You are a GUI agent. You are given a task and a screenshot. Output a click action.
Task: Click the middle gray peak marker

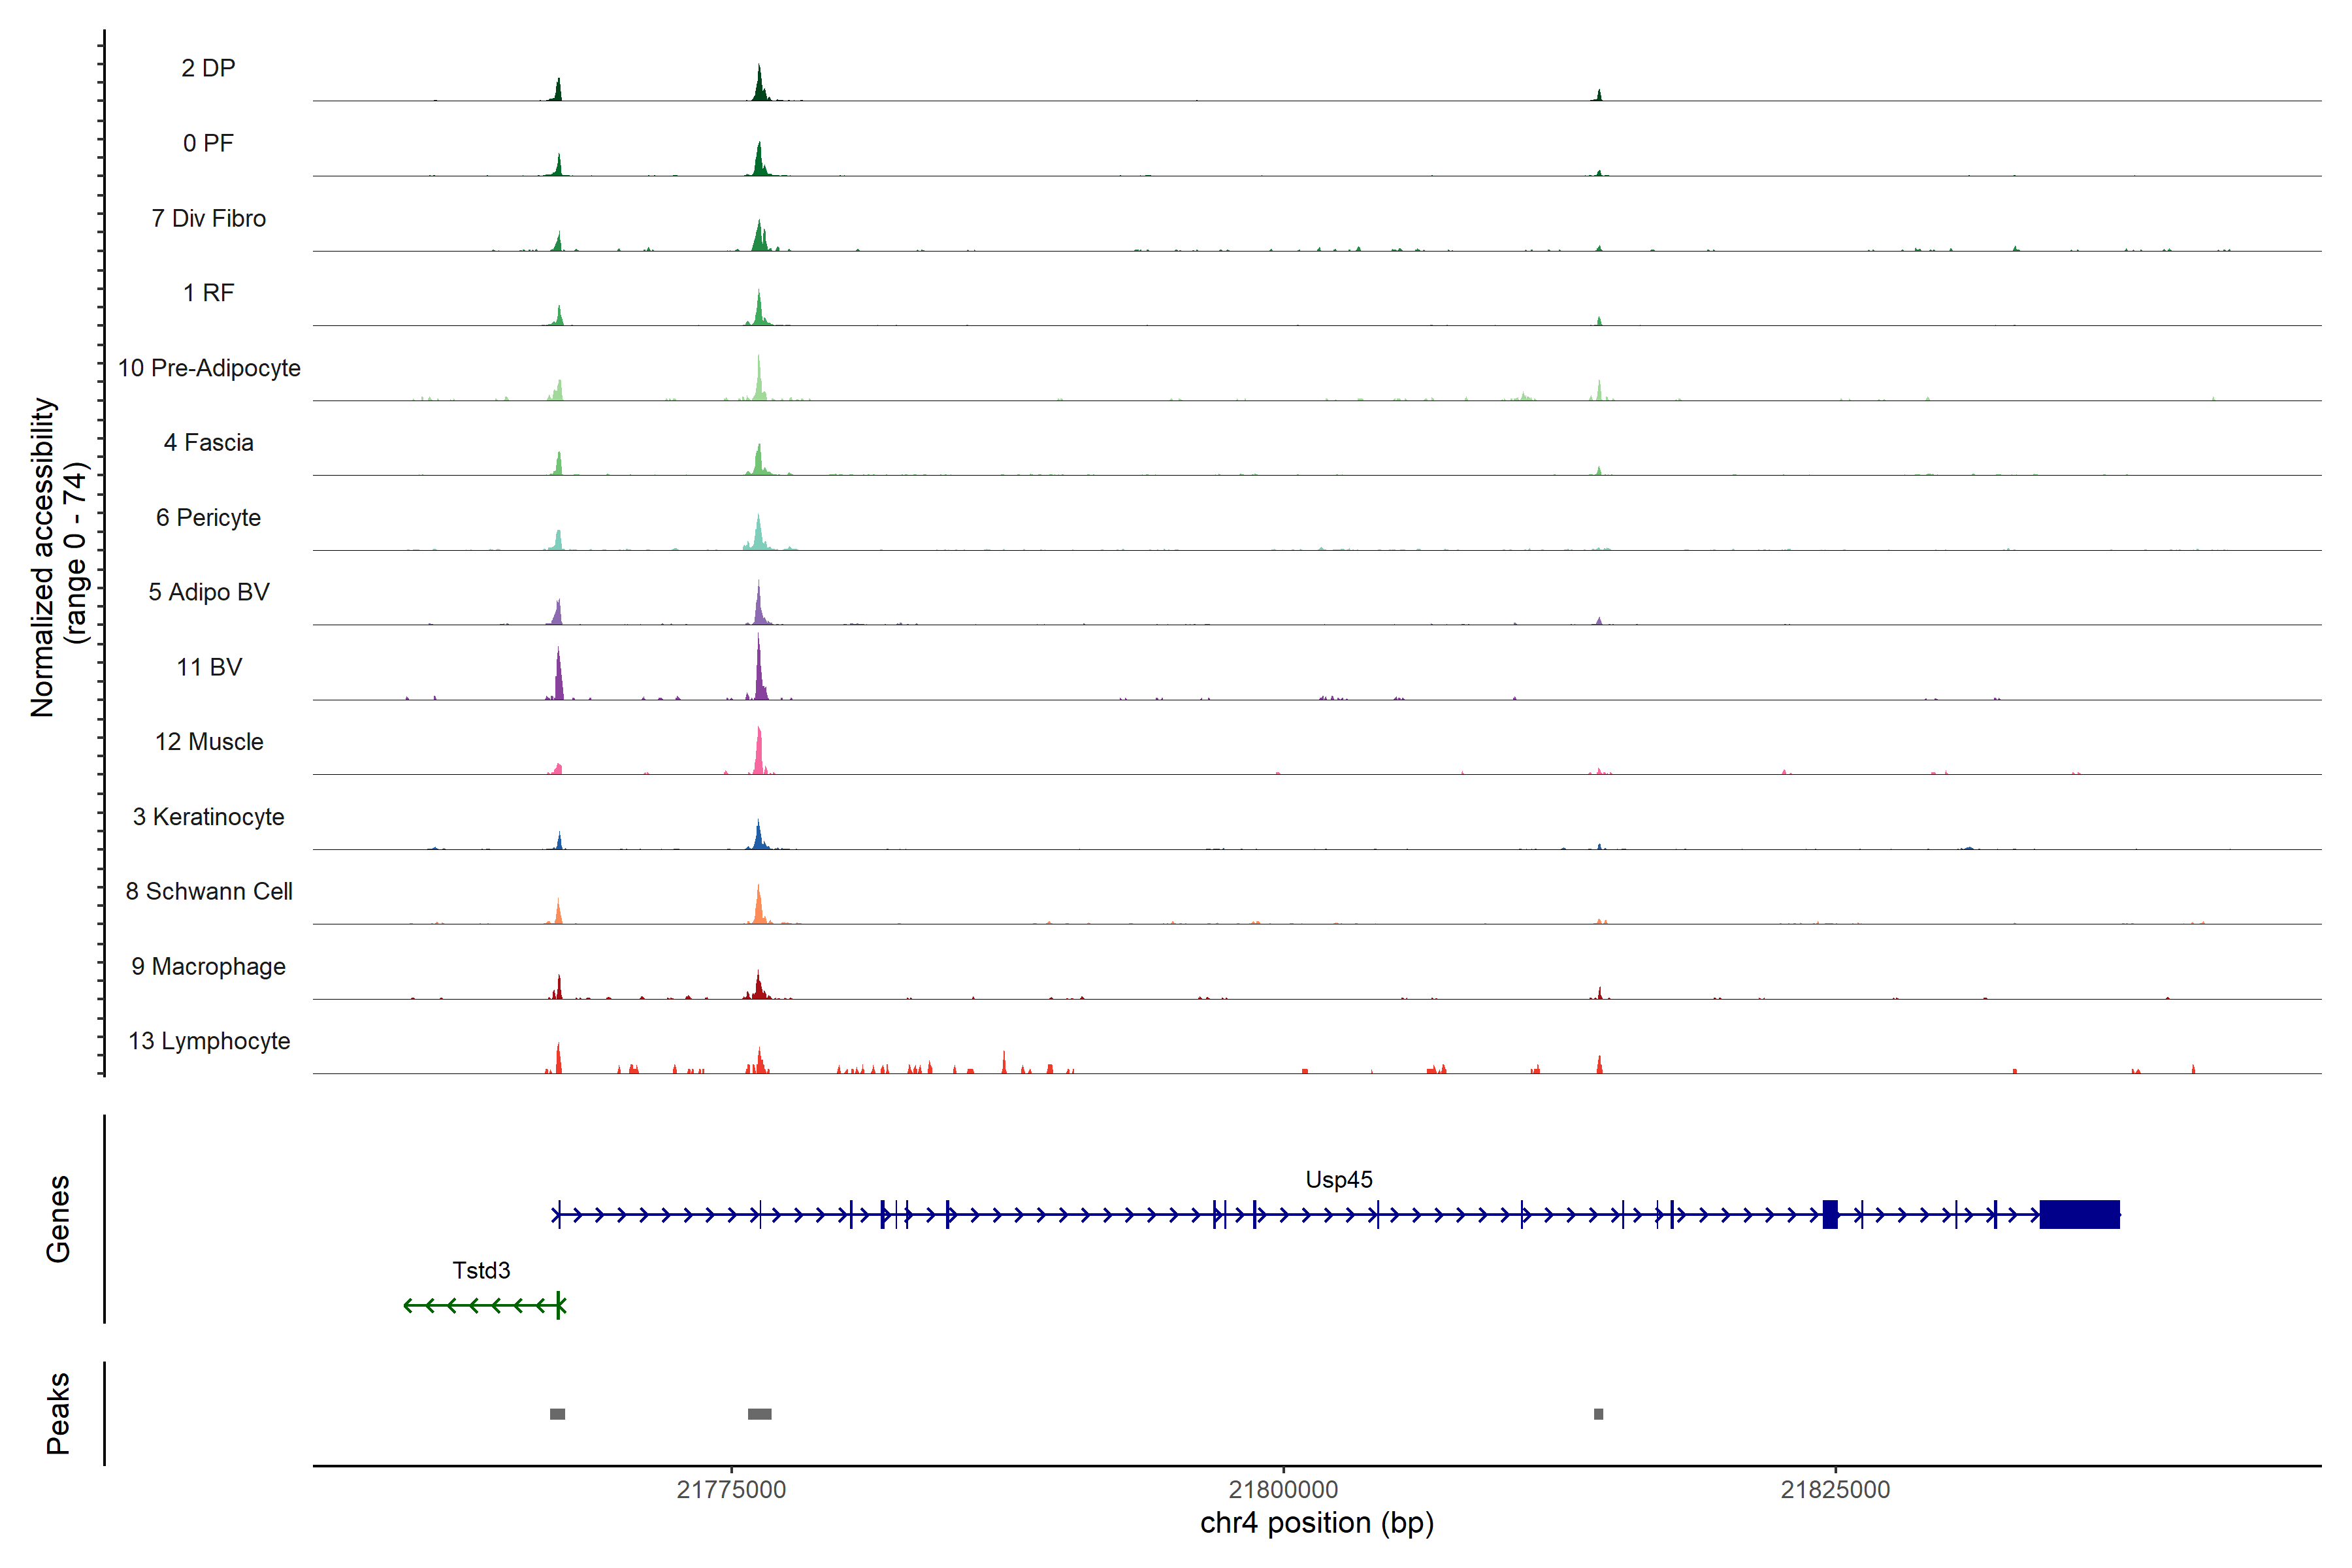click(759, 1414)
